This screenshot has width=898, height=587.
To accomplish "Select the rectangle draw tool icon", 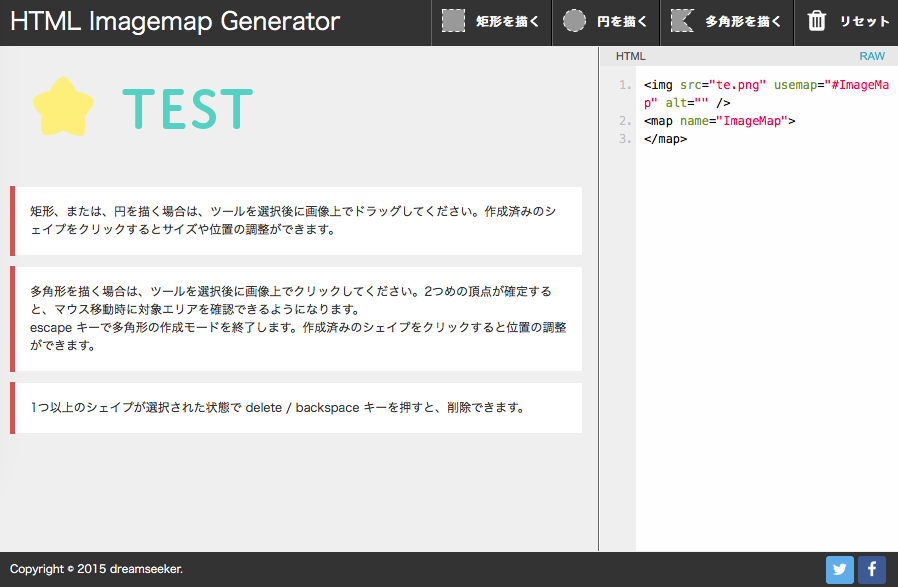I will [453, 21].
